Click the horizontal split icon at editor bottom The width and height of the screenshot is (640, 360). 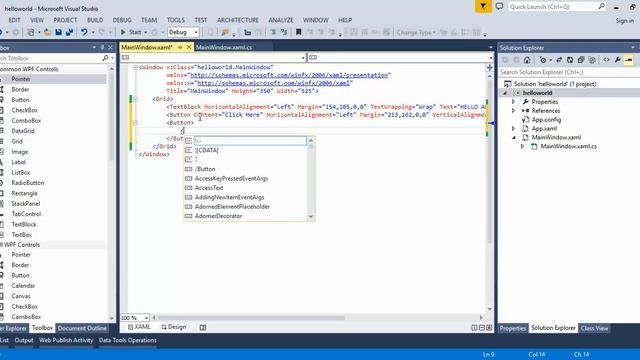pyautogui.click(x=482, y=328)
